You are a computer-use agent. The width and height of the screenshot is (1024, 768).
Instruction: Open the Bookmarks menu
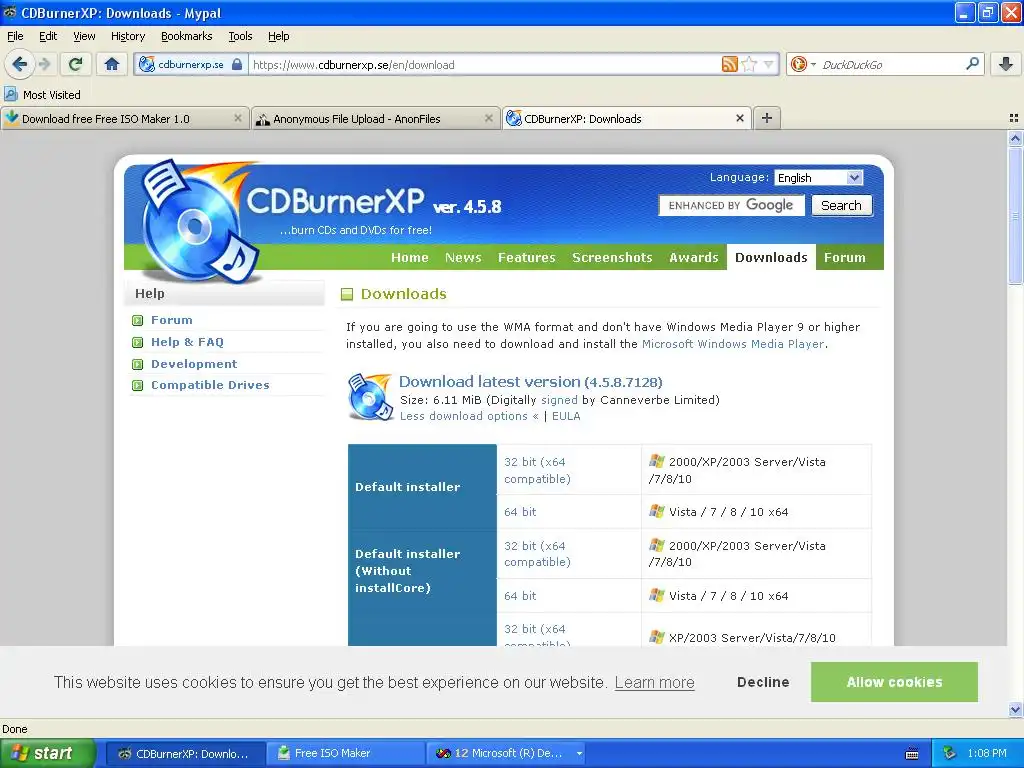point(186,36)
